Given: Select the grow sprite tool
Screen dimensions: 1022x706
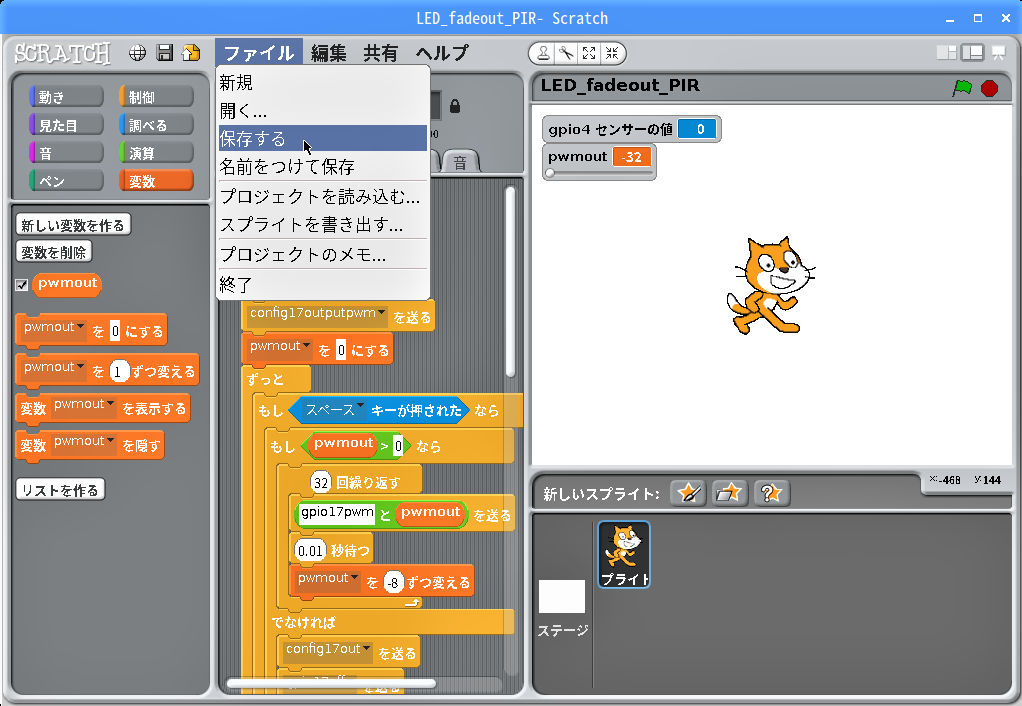Looking at the screenshot, I should click(x=589, y=53).
